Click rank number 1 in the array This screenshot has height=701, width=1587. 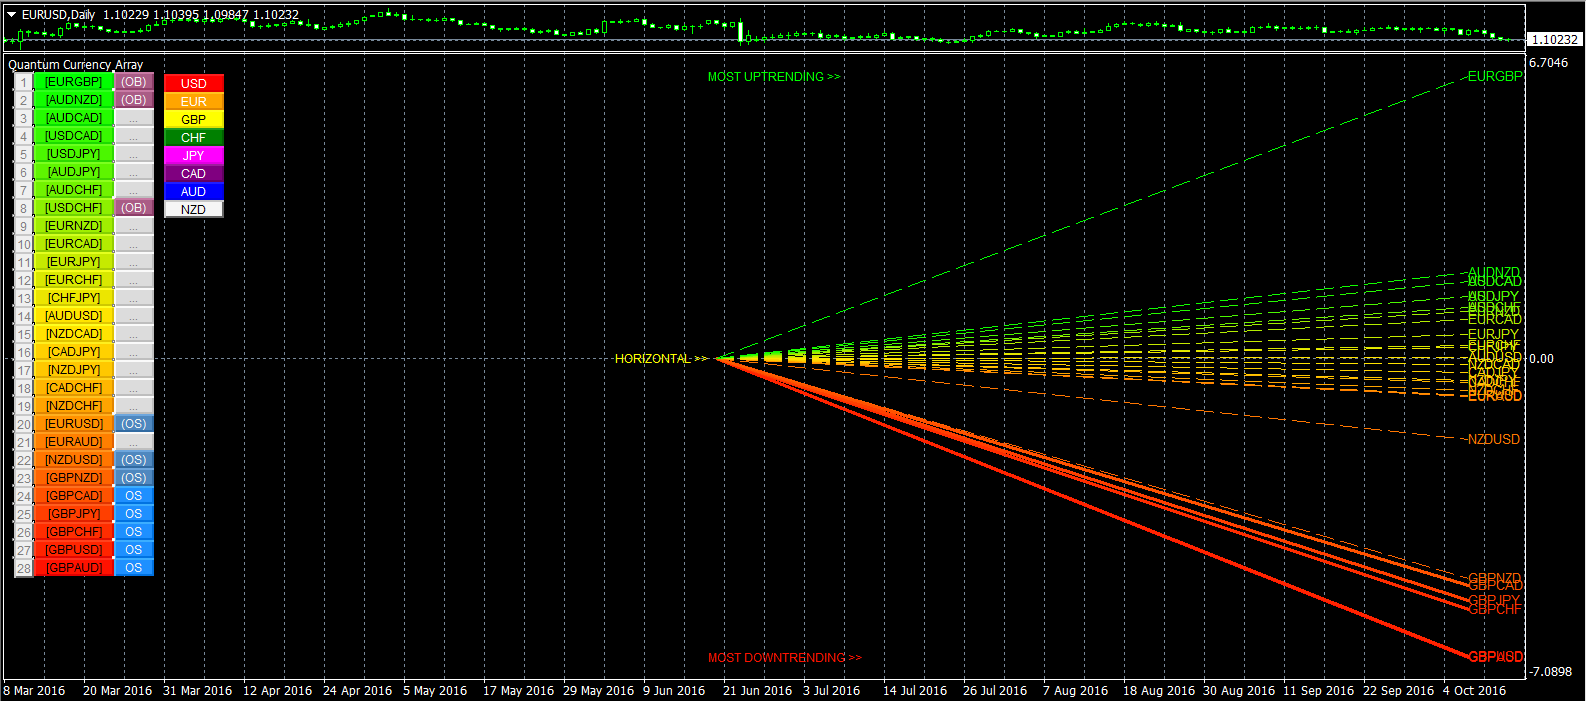point(23,83)
